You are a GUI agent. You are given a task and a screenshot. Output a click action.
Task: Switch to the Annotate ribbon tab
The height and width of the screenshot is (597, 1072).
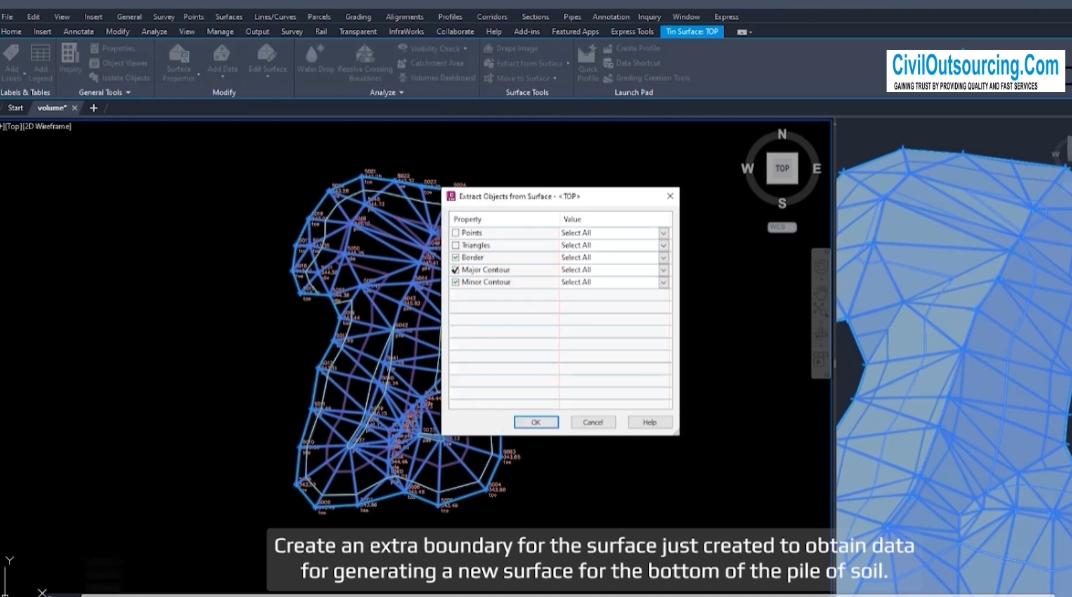79,31
